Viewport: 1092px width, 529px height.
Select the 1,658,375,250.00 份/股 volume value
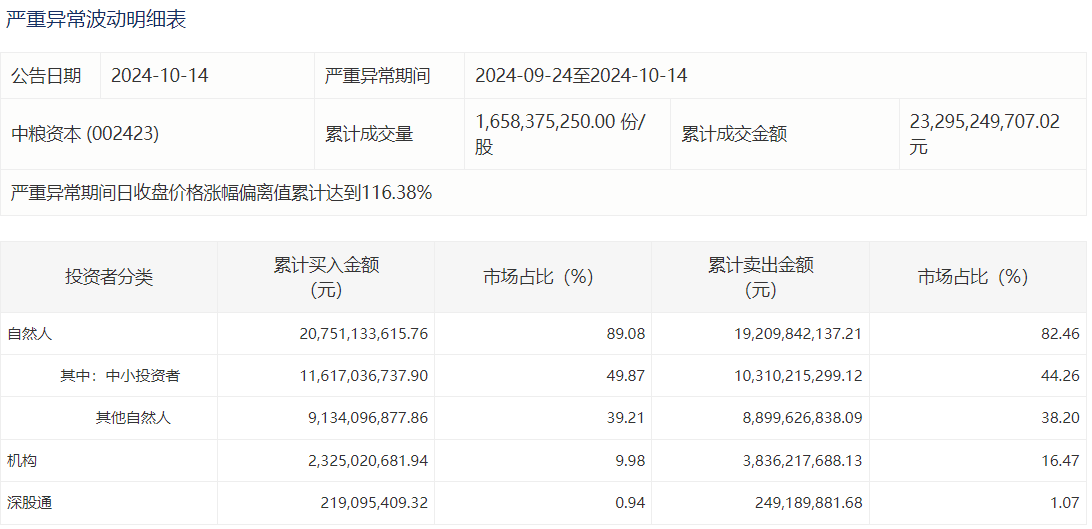coord(560,134)
